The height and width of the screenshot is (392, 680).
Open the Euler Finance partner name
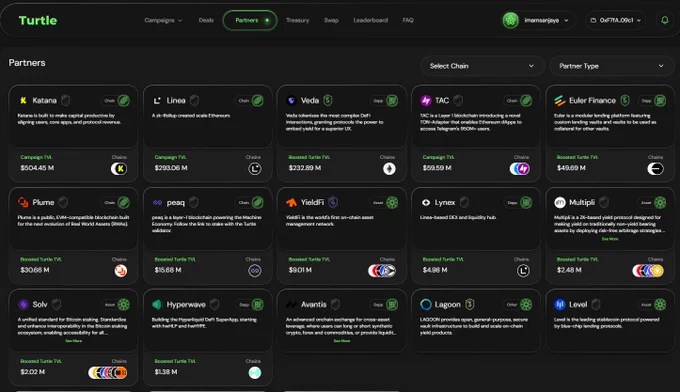click(592, 101)
